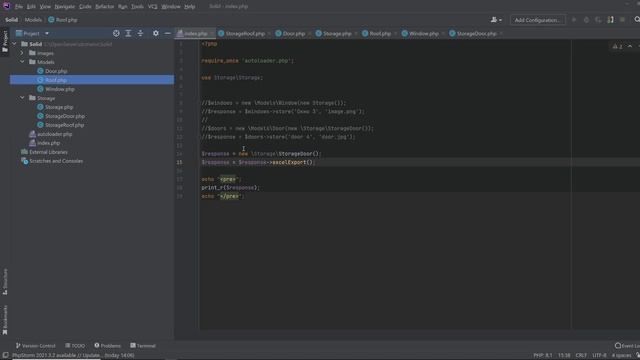This screenshot has width=640, height=360.
Task: Close the StorageRoof.php editor tab
Action: [x=269, y=34]
